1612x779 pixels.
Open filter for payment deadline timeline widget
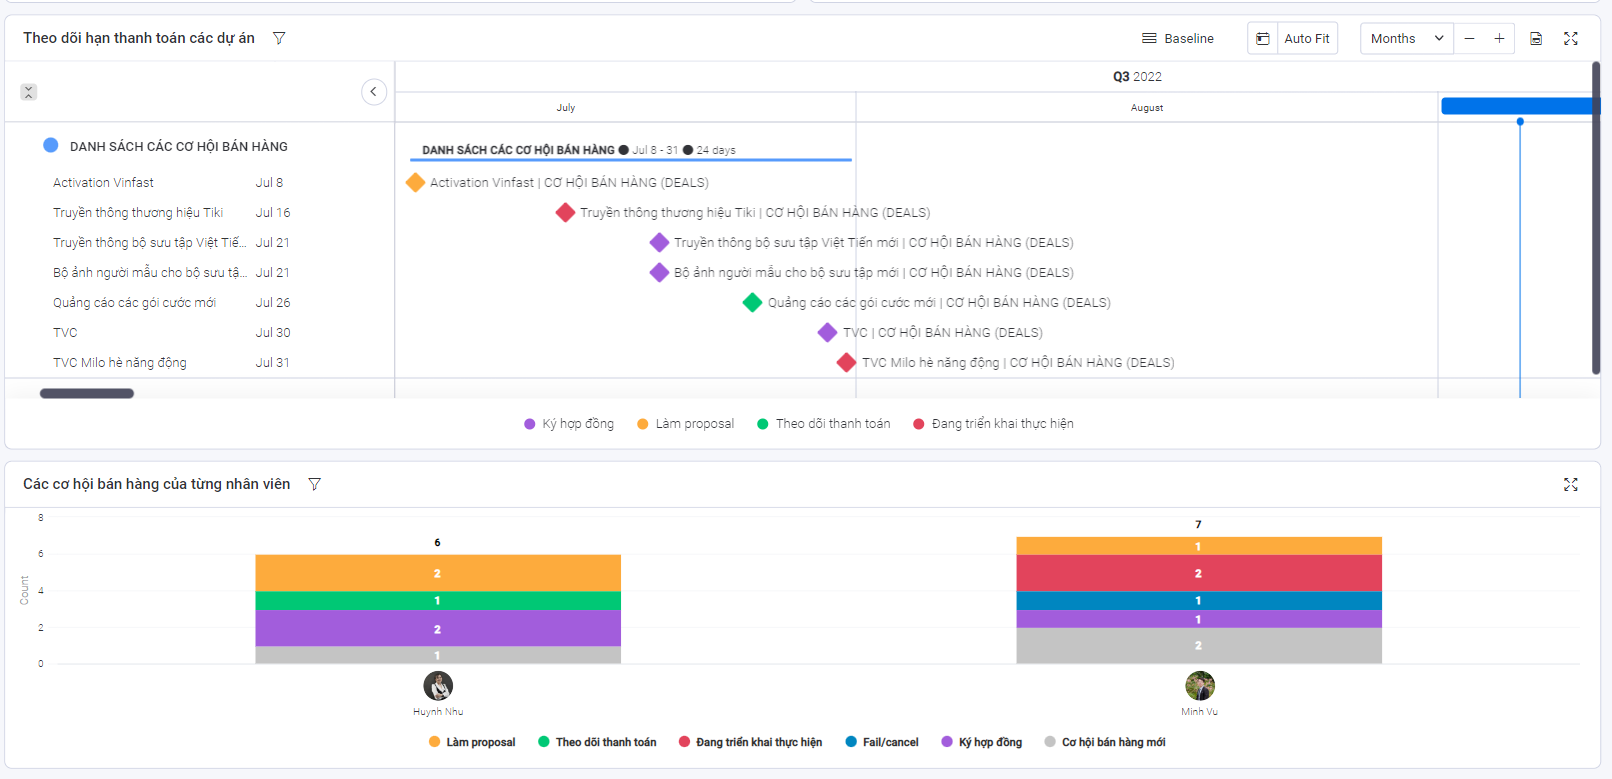click(x=279, y=38)
